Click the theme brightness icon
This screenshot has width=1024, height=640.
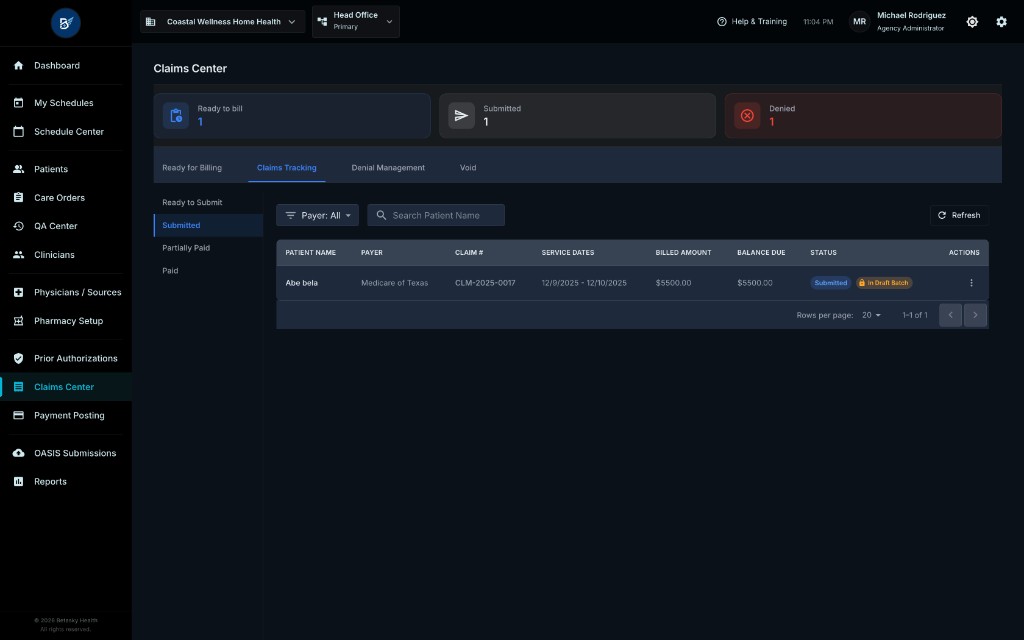pyautogui.click(x=972, y=22)
